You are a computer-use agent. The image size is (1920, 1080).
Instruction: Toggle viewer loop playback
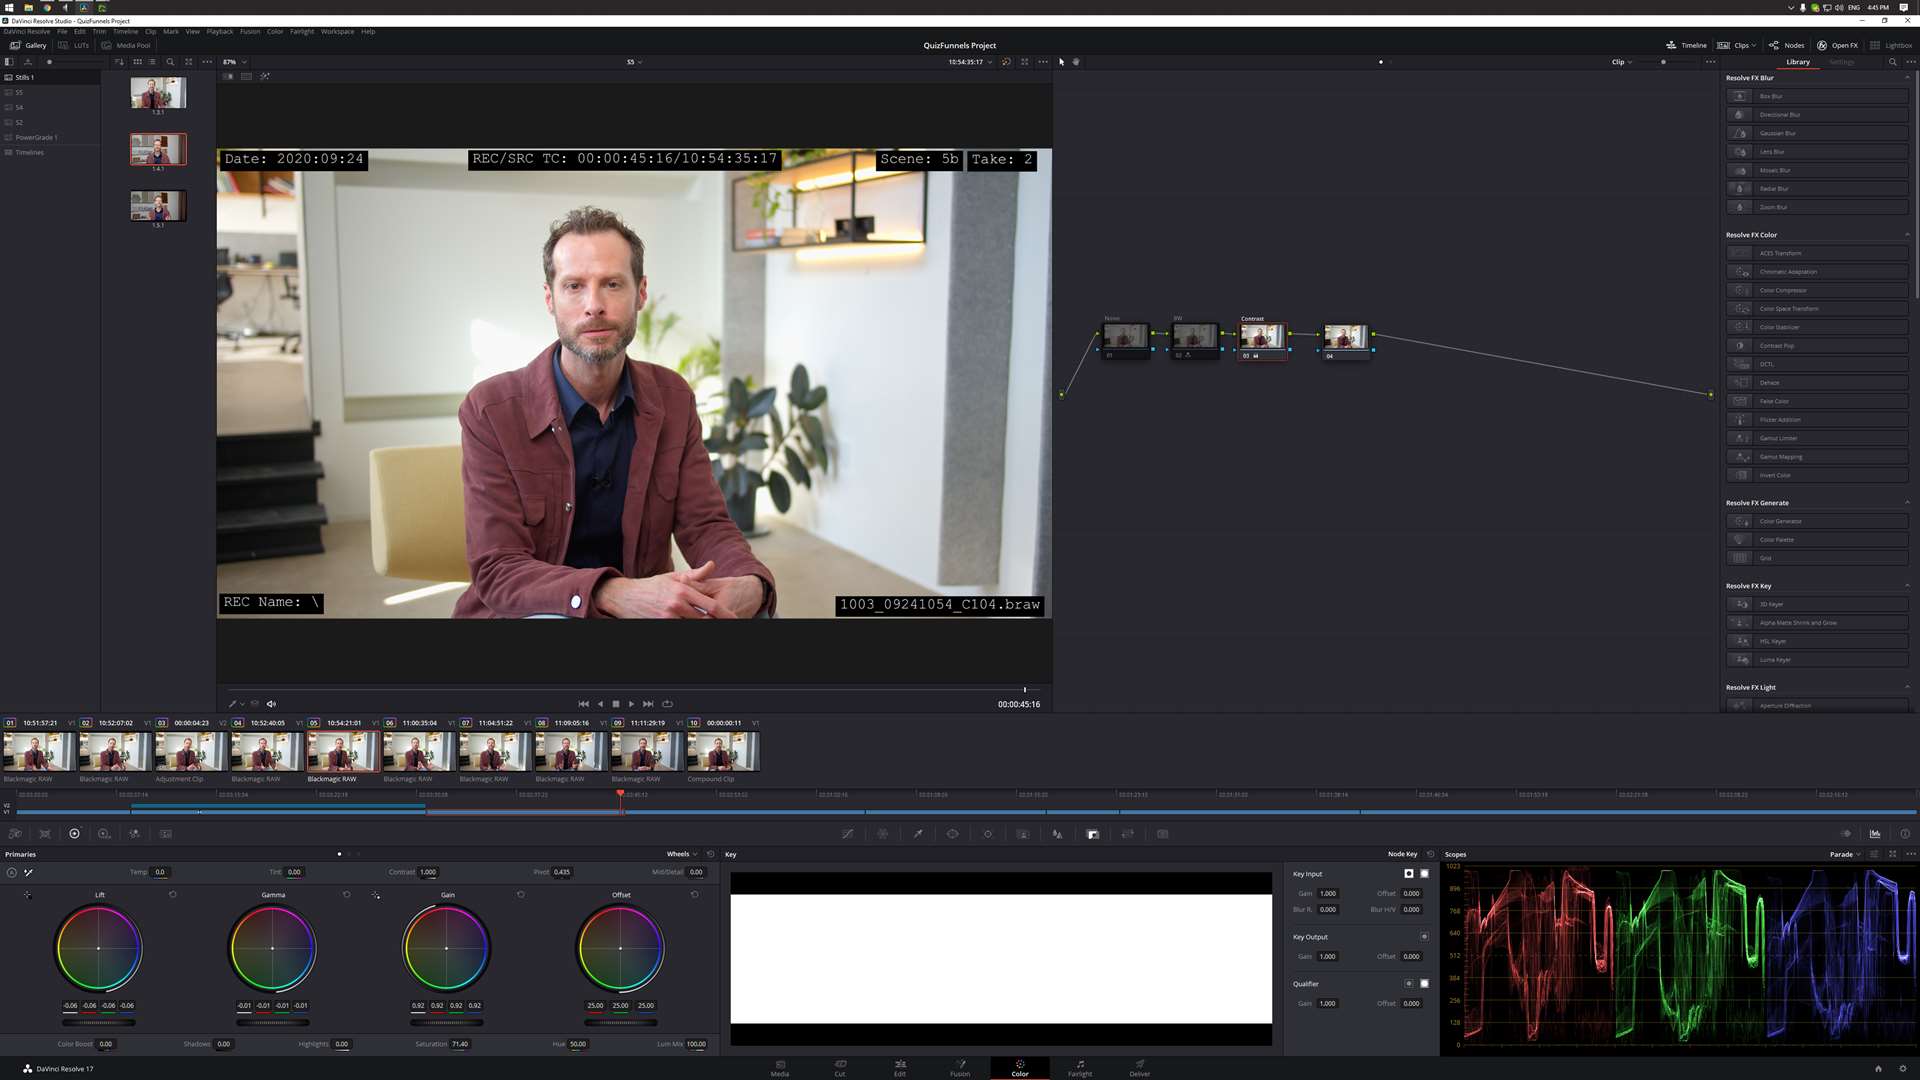point(668,704)
